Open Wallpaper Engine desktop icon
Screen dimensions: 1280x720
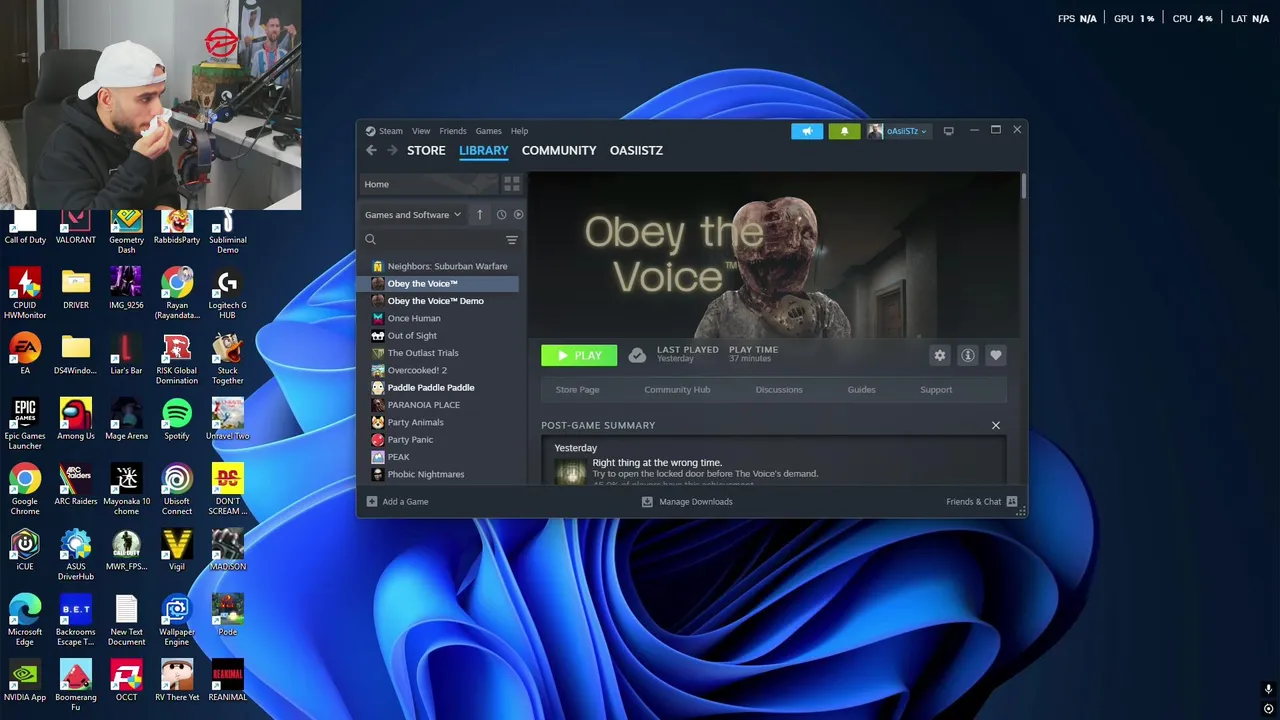[177, 621]
